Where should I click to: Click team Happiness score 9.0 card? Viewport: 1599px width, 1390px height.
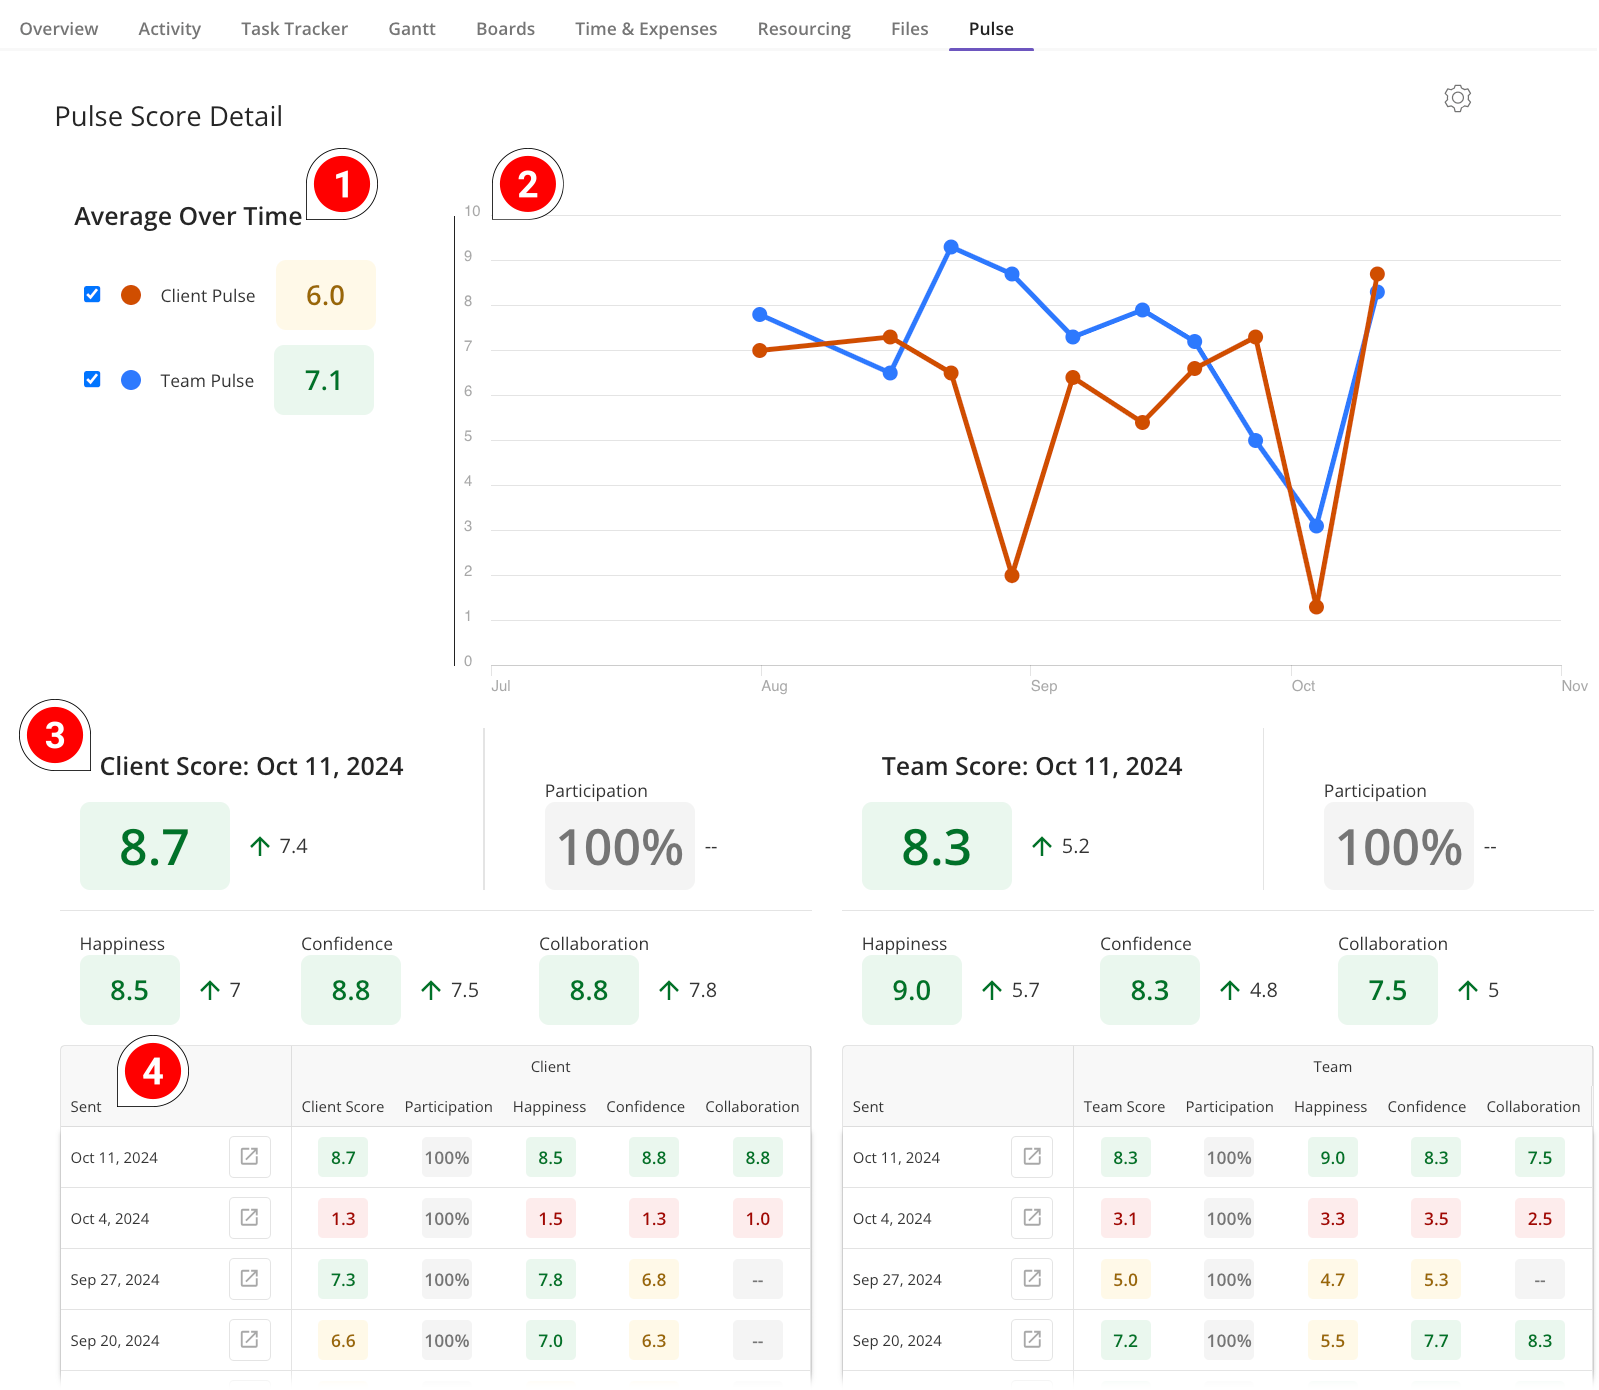(x=912, y=990)
